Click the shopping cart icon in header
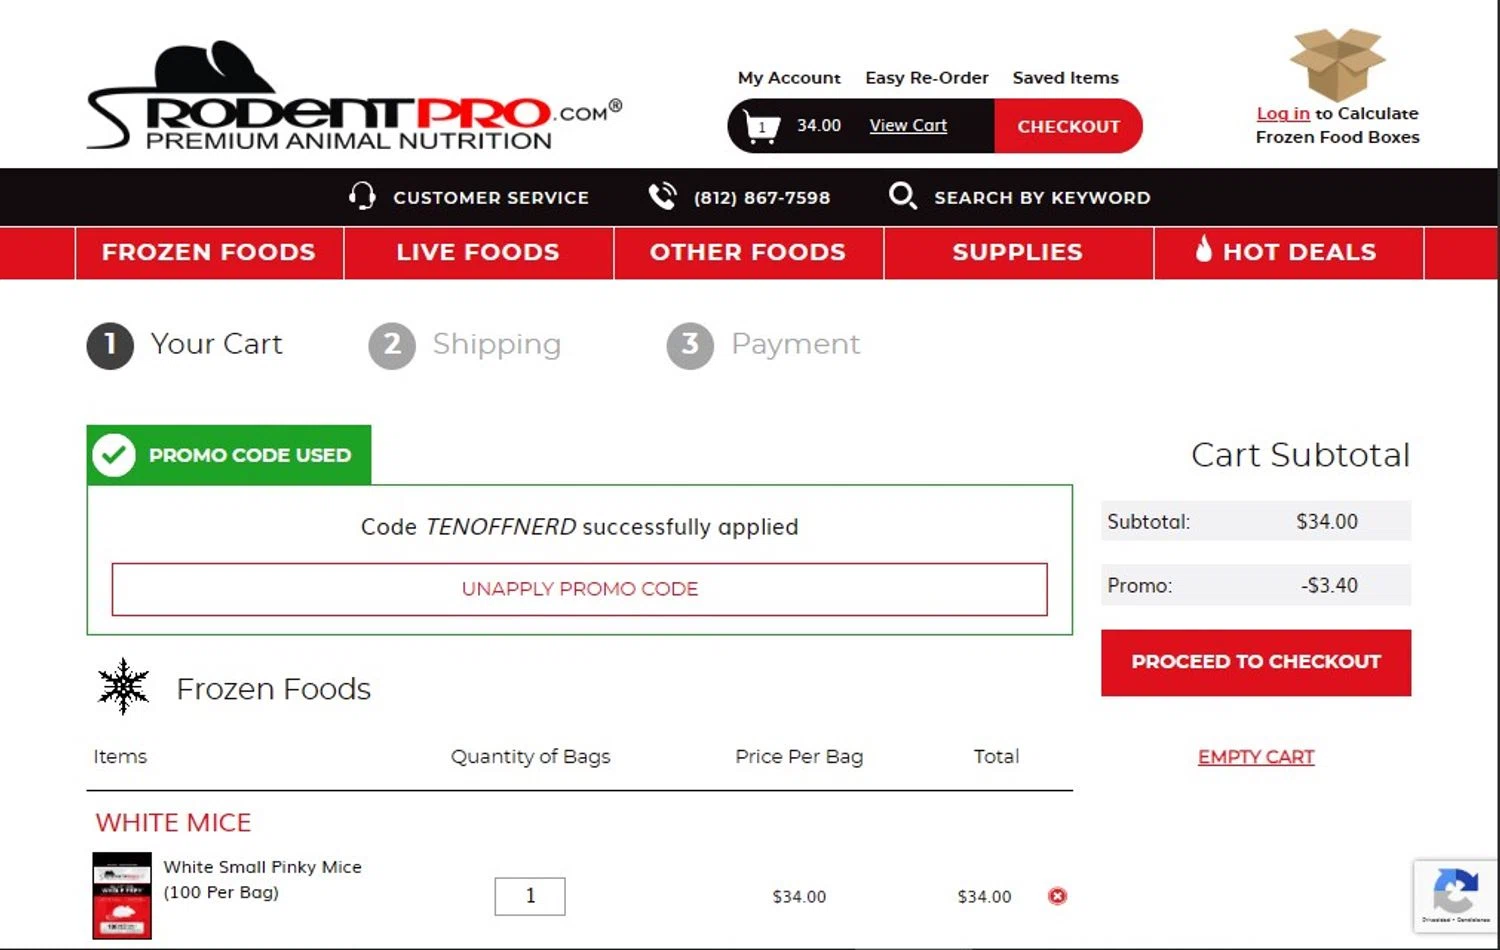The width and height of the screenshot is (1500, 950). [x=762, y=126]
